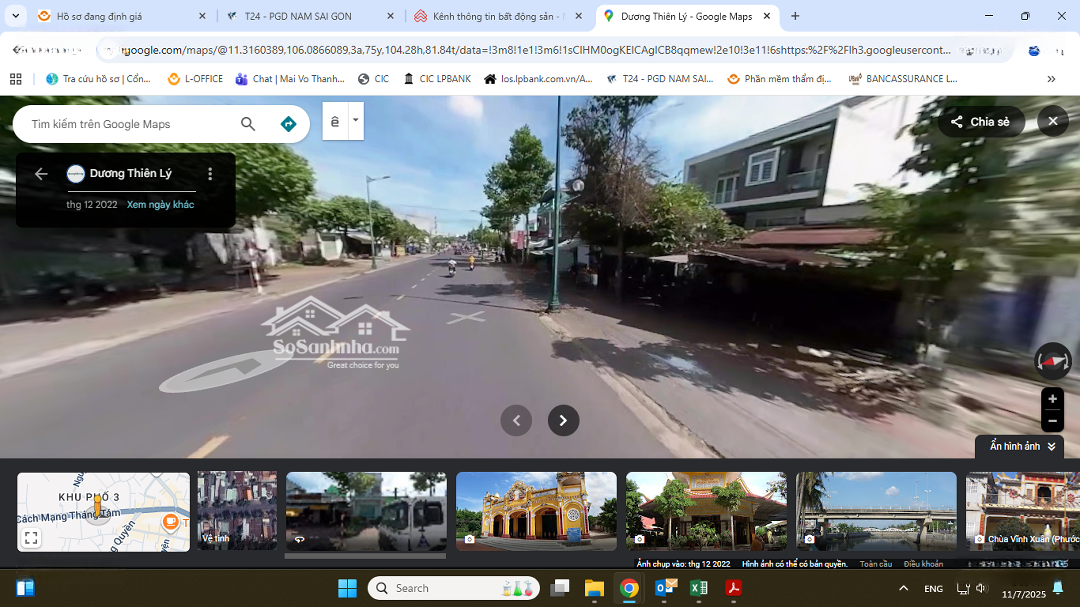Select the yellow temple gate thumbnail
This screenshot has height=607, width=1080.
click(x=536, y=511)
